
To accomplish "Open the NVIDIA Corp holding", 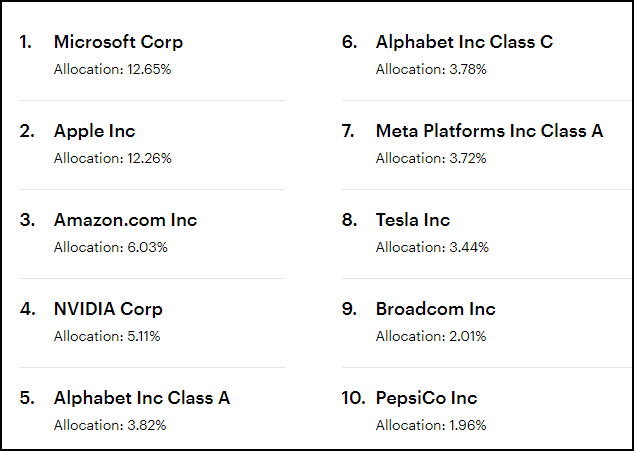I will point(108,309).
